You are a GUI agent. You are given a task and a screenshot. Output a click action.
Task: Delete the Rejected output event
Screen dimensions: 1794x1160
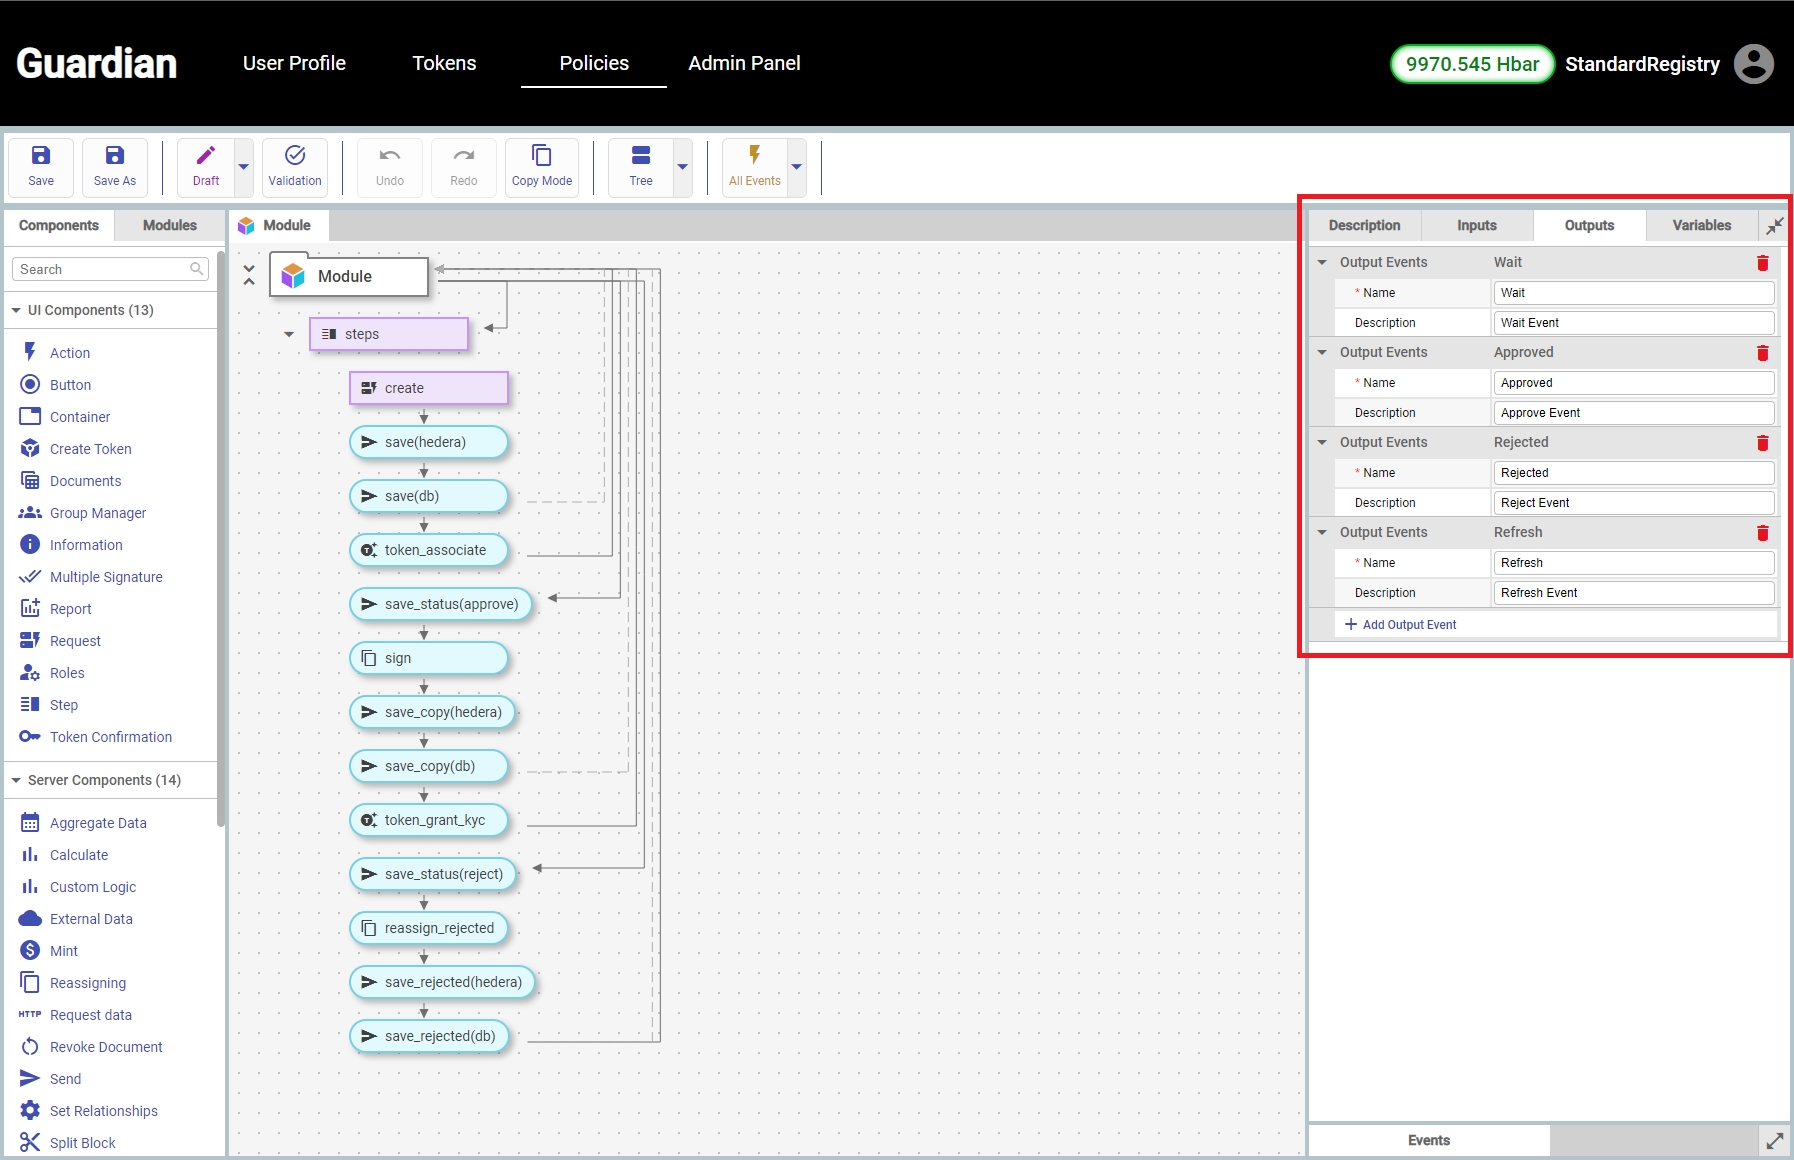1762,442
